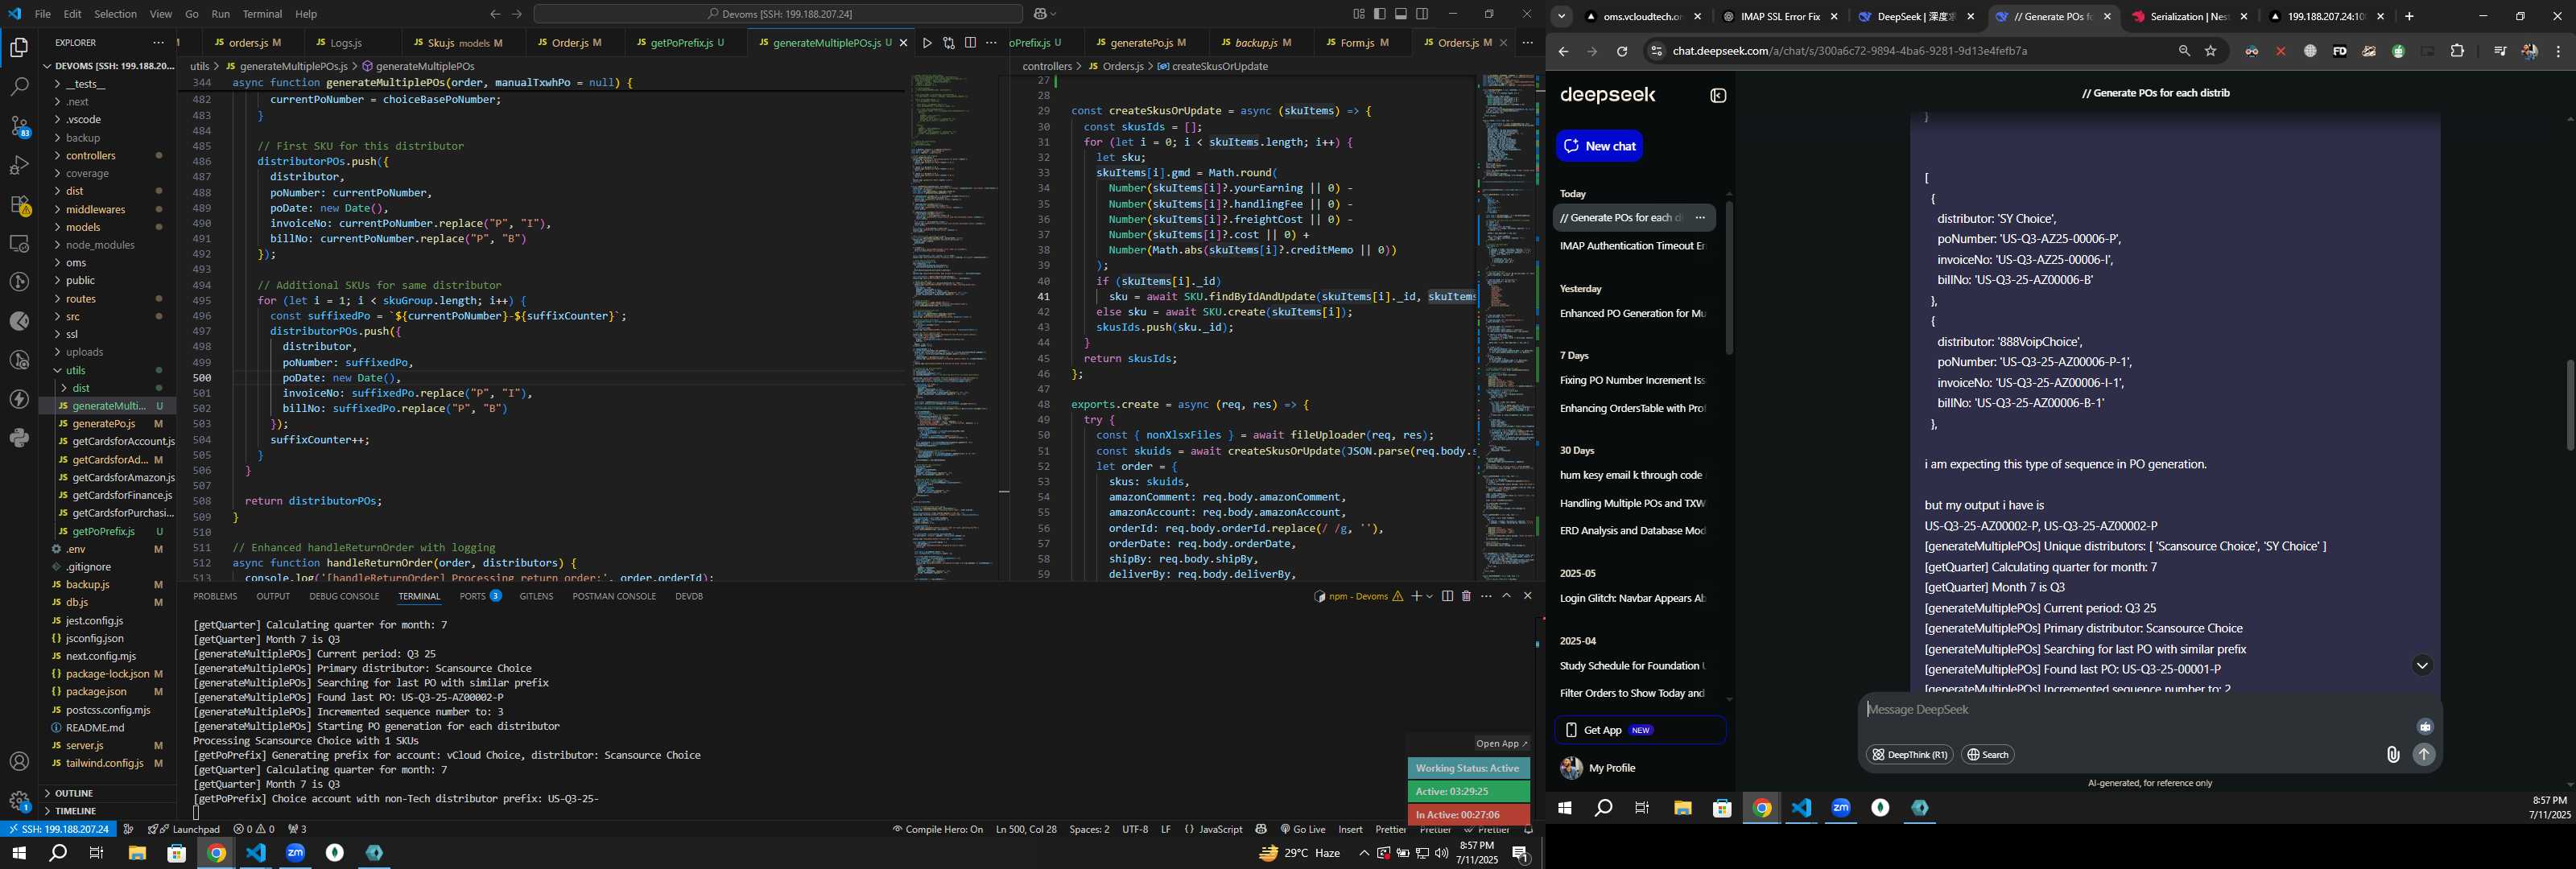Open Chrome Extensions puzzle icon
This screenshot has height=869, width=2576.
[2457, 51]
